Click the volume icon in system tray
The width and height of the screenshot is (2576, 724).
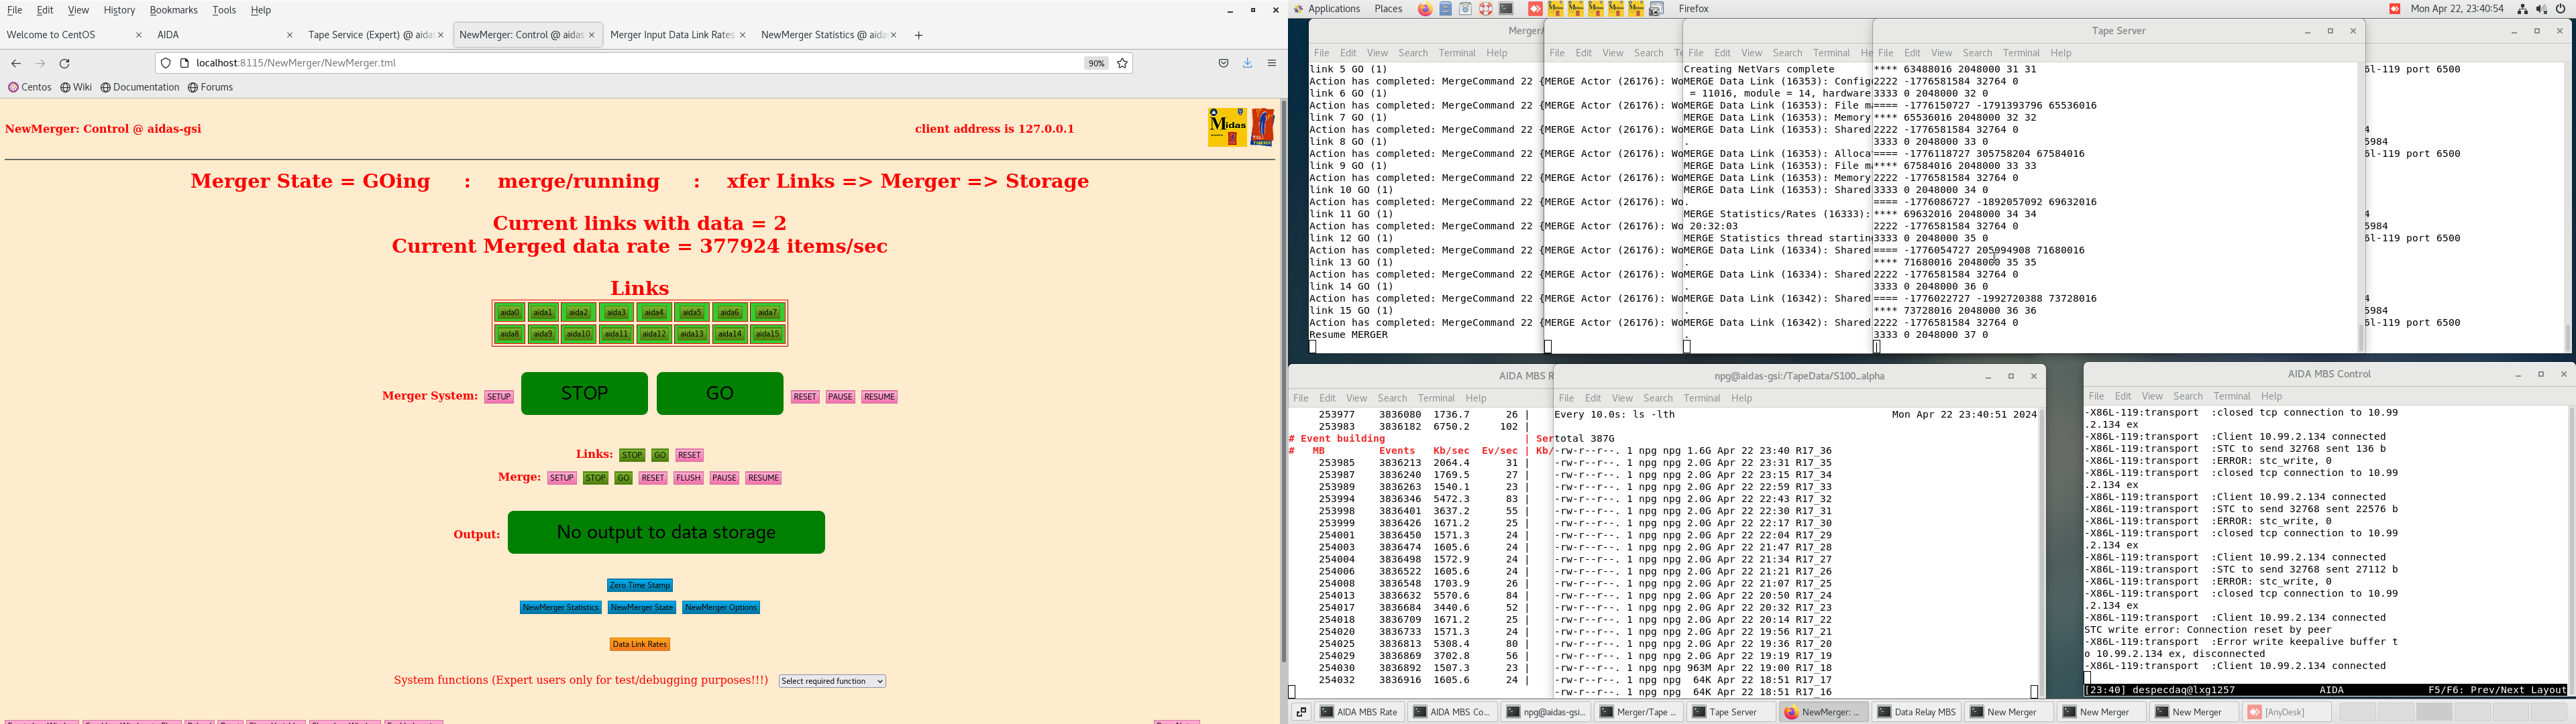[2541, 9]
